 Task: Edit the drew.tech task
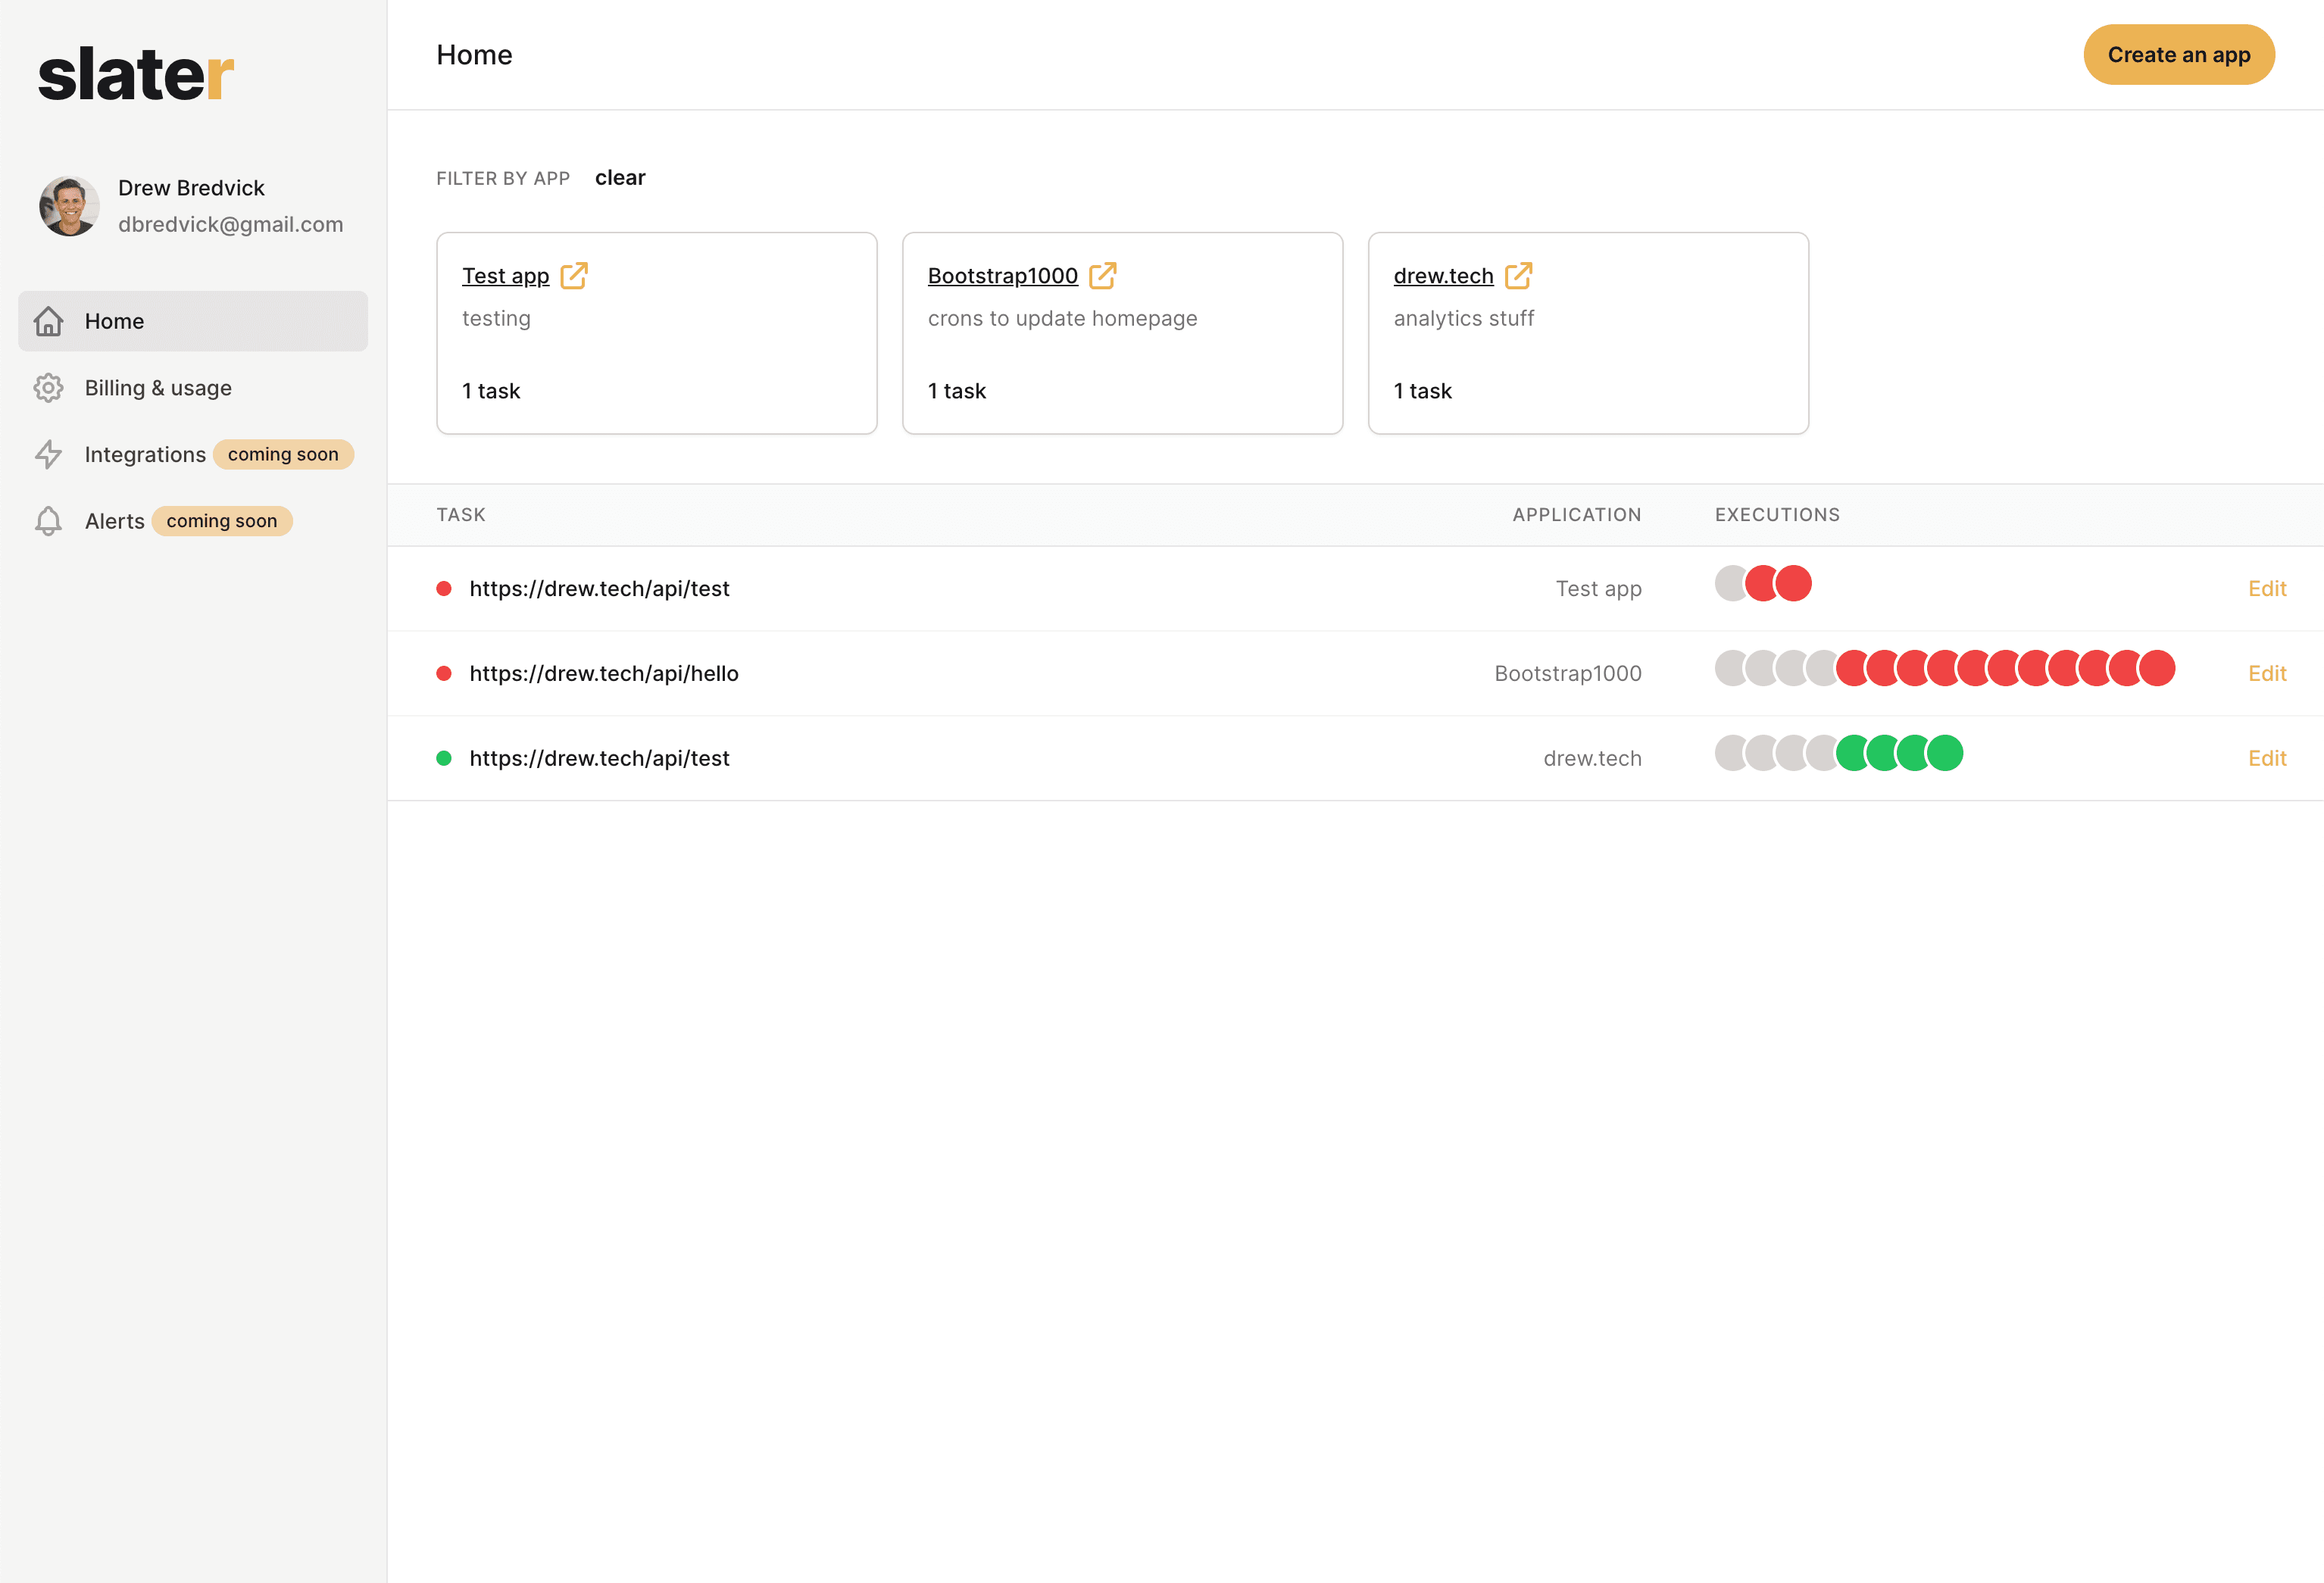pos(2267,758)
